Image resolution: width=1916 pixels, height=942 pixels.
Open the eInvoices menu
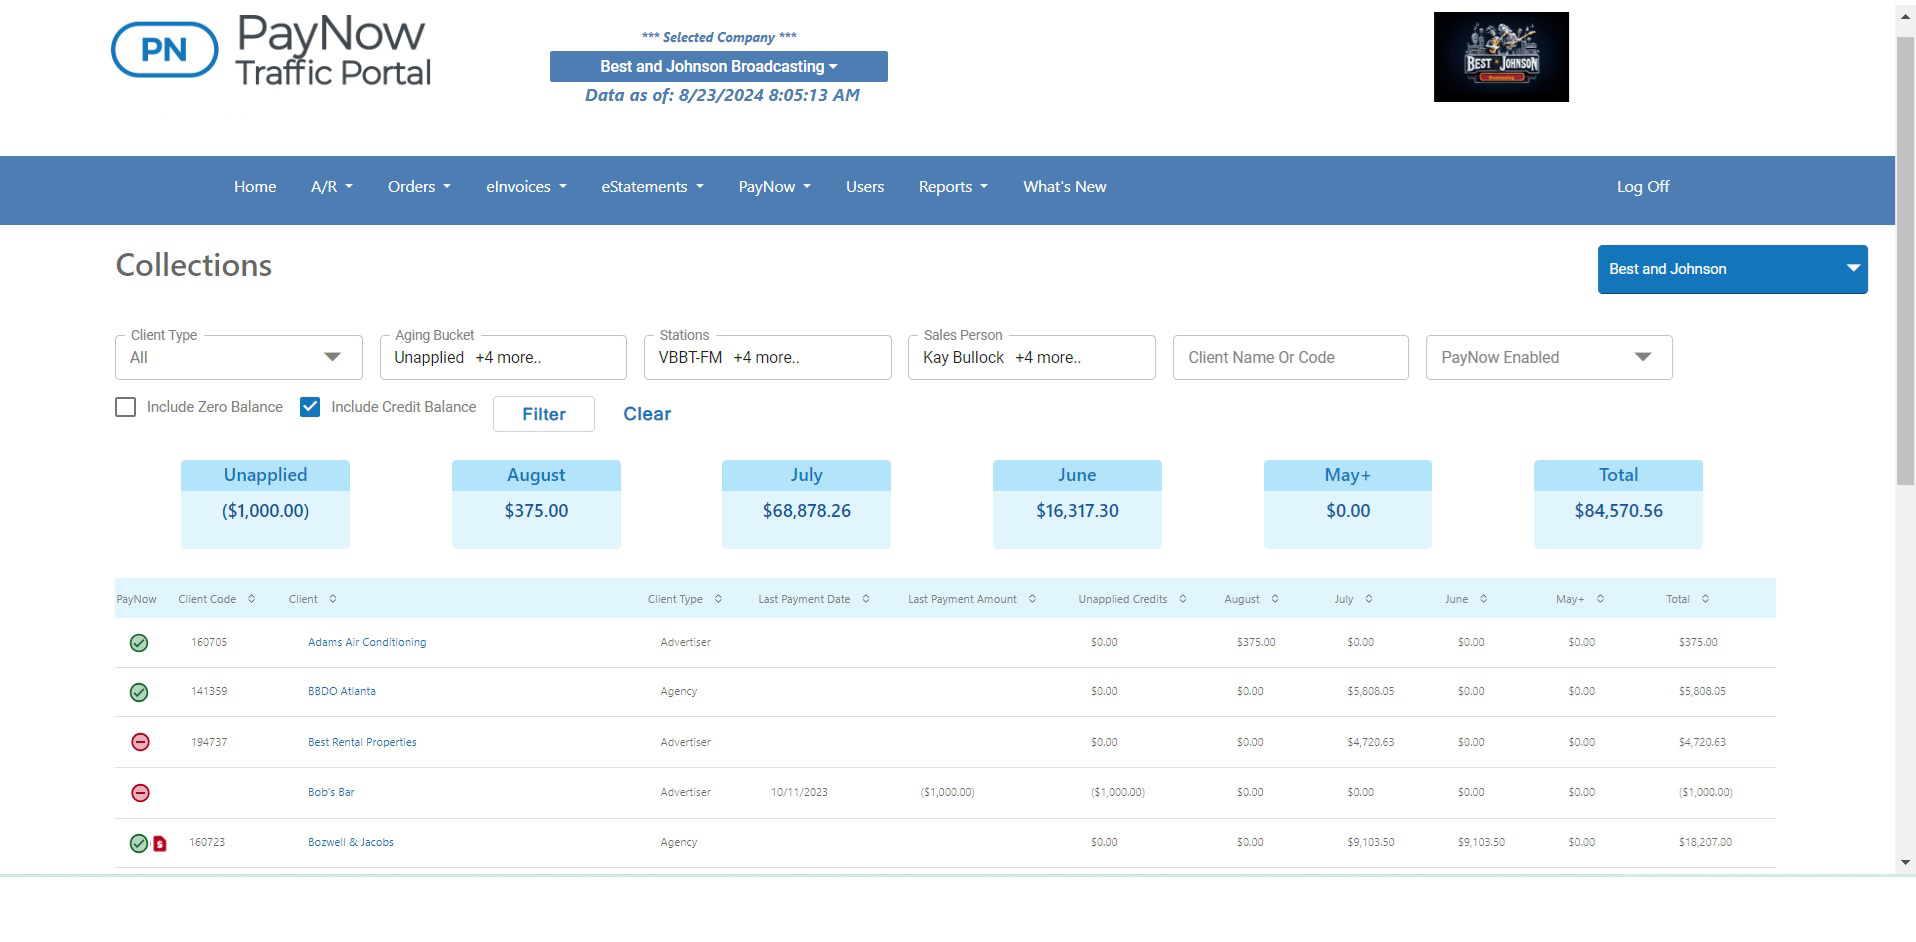point(526,187)
